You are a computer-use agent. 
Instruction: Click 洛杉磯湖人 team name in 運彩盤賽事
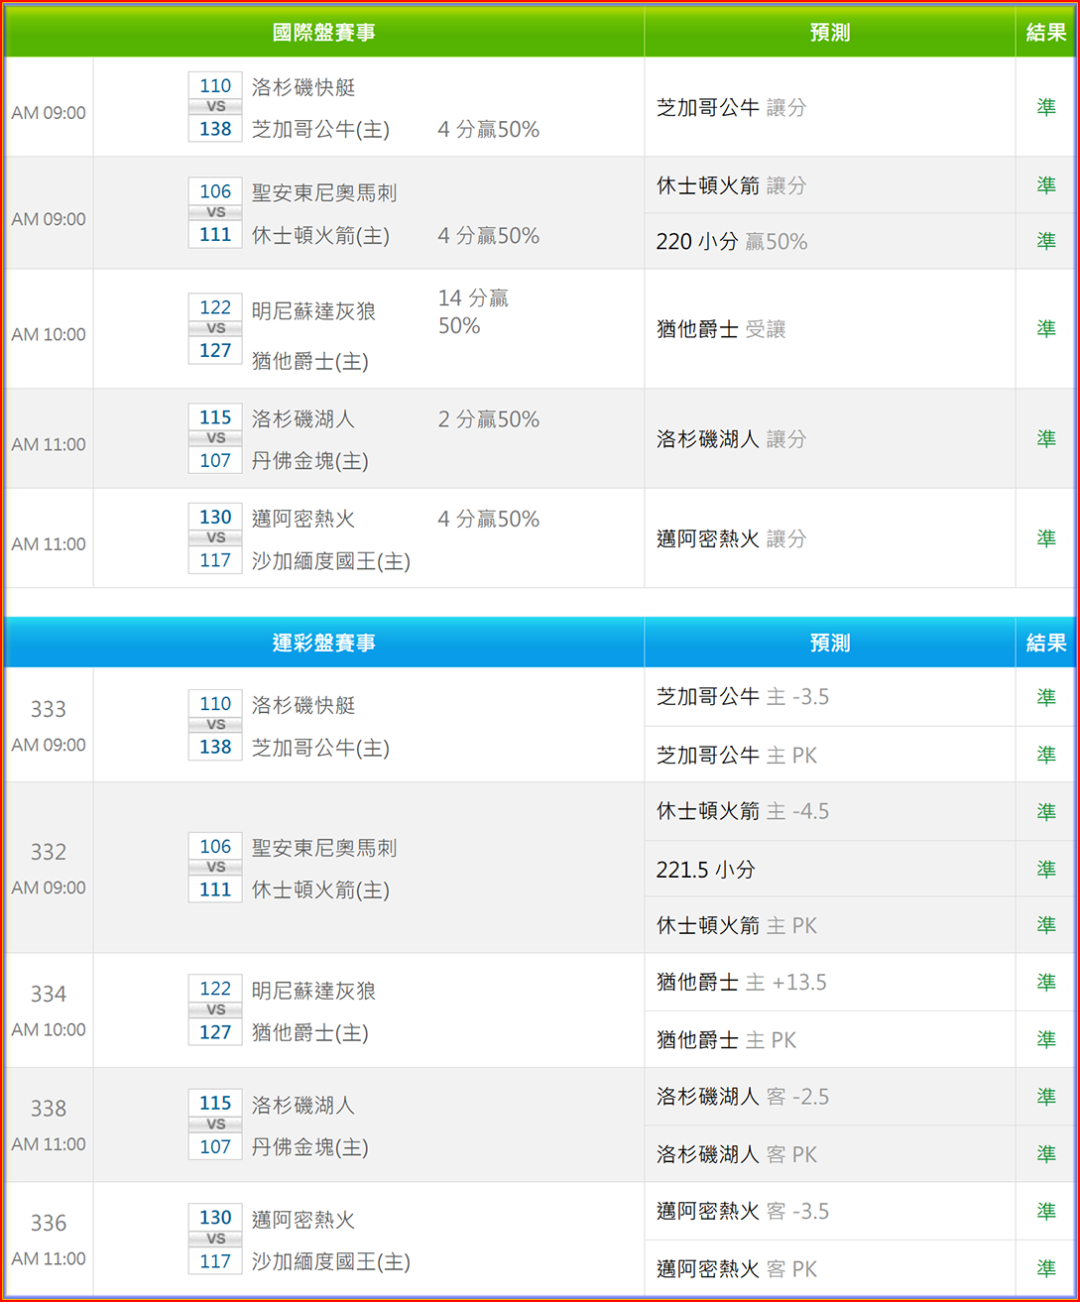coord(303,1105)
